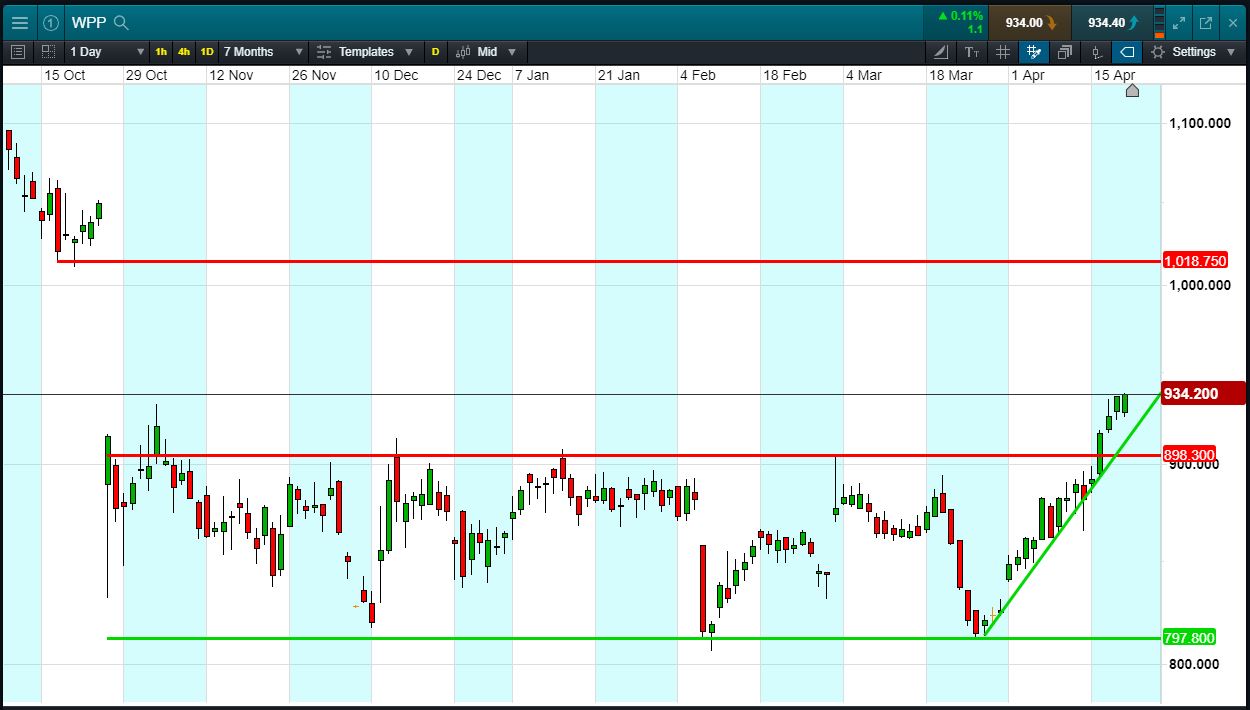Click the 26 Nov date label
This screenshot has width=1250, height=710.
tap(313, 75)
